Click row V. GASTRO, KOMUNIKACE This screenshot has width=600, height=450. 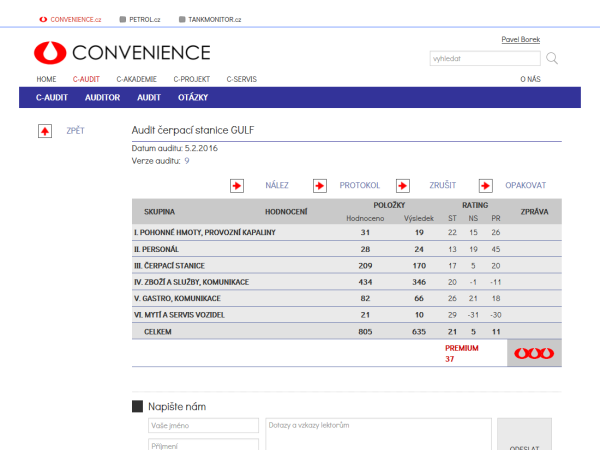pos(347,298)
